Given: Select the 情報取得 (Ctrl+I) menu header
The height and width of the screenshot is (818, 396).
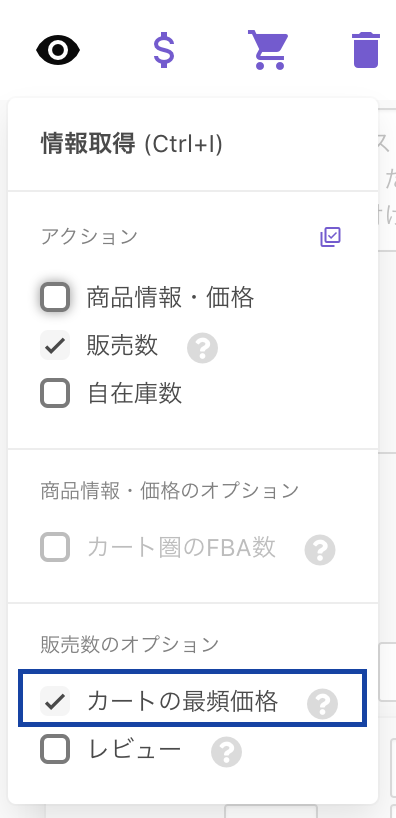Looking at the screenshot, I should point(132,144).
